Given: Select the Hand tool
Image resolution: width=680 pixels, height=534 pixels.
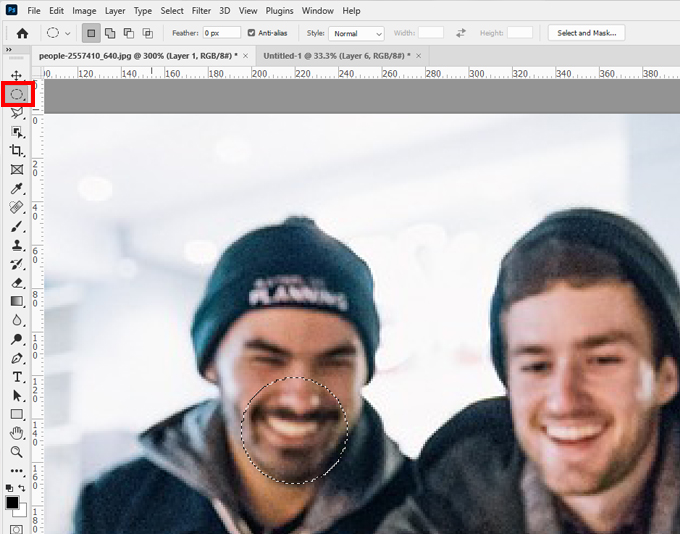Looking at the screenshot, I should [17, 433].
